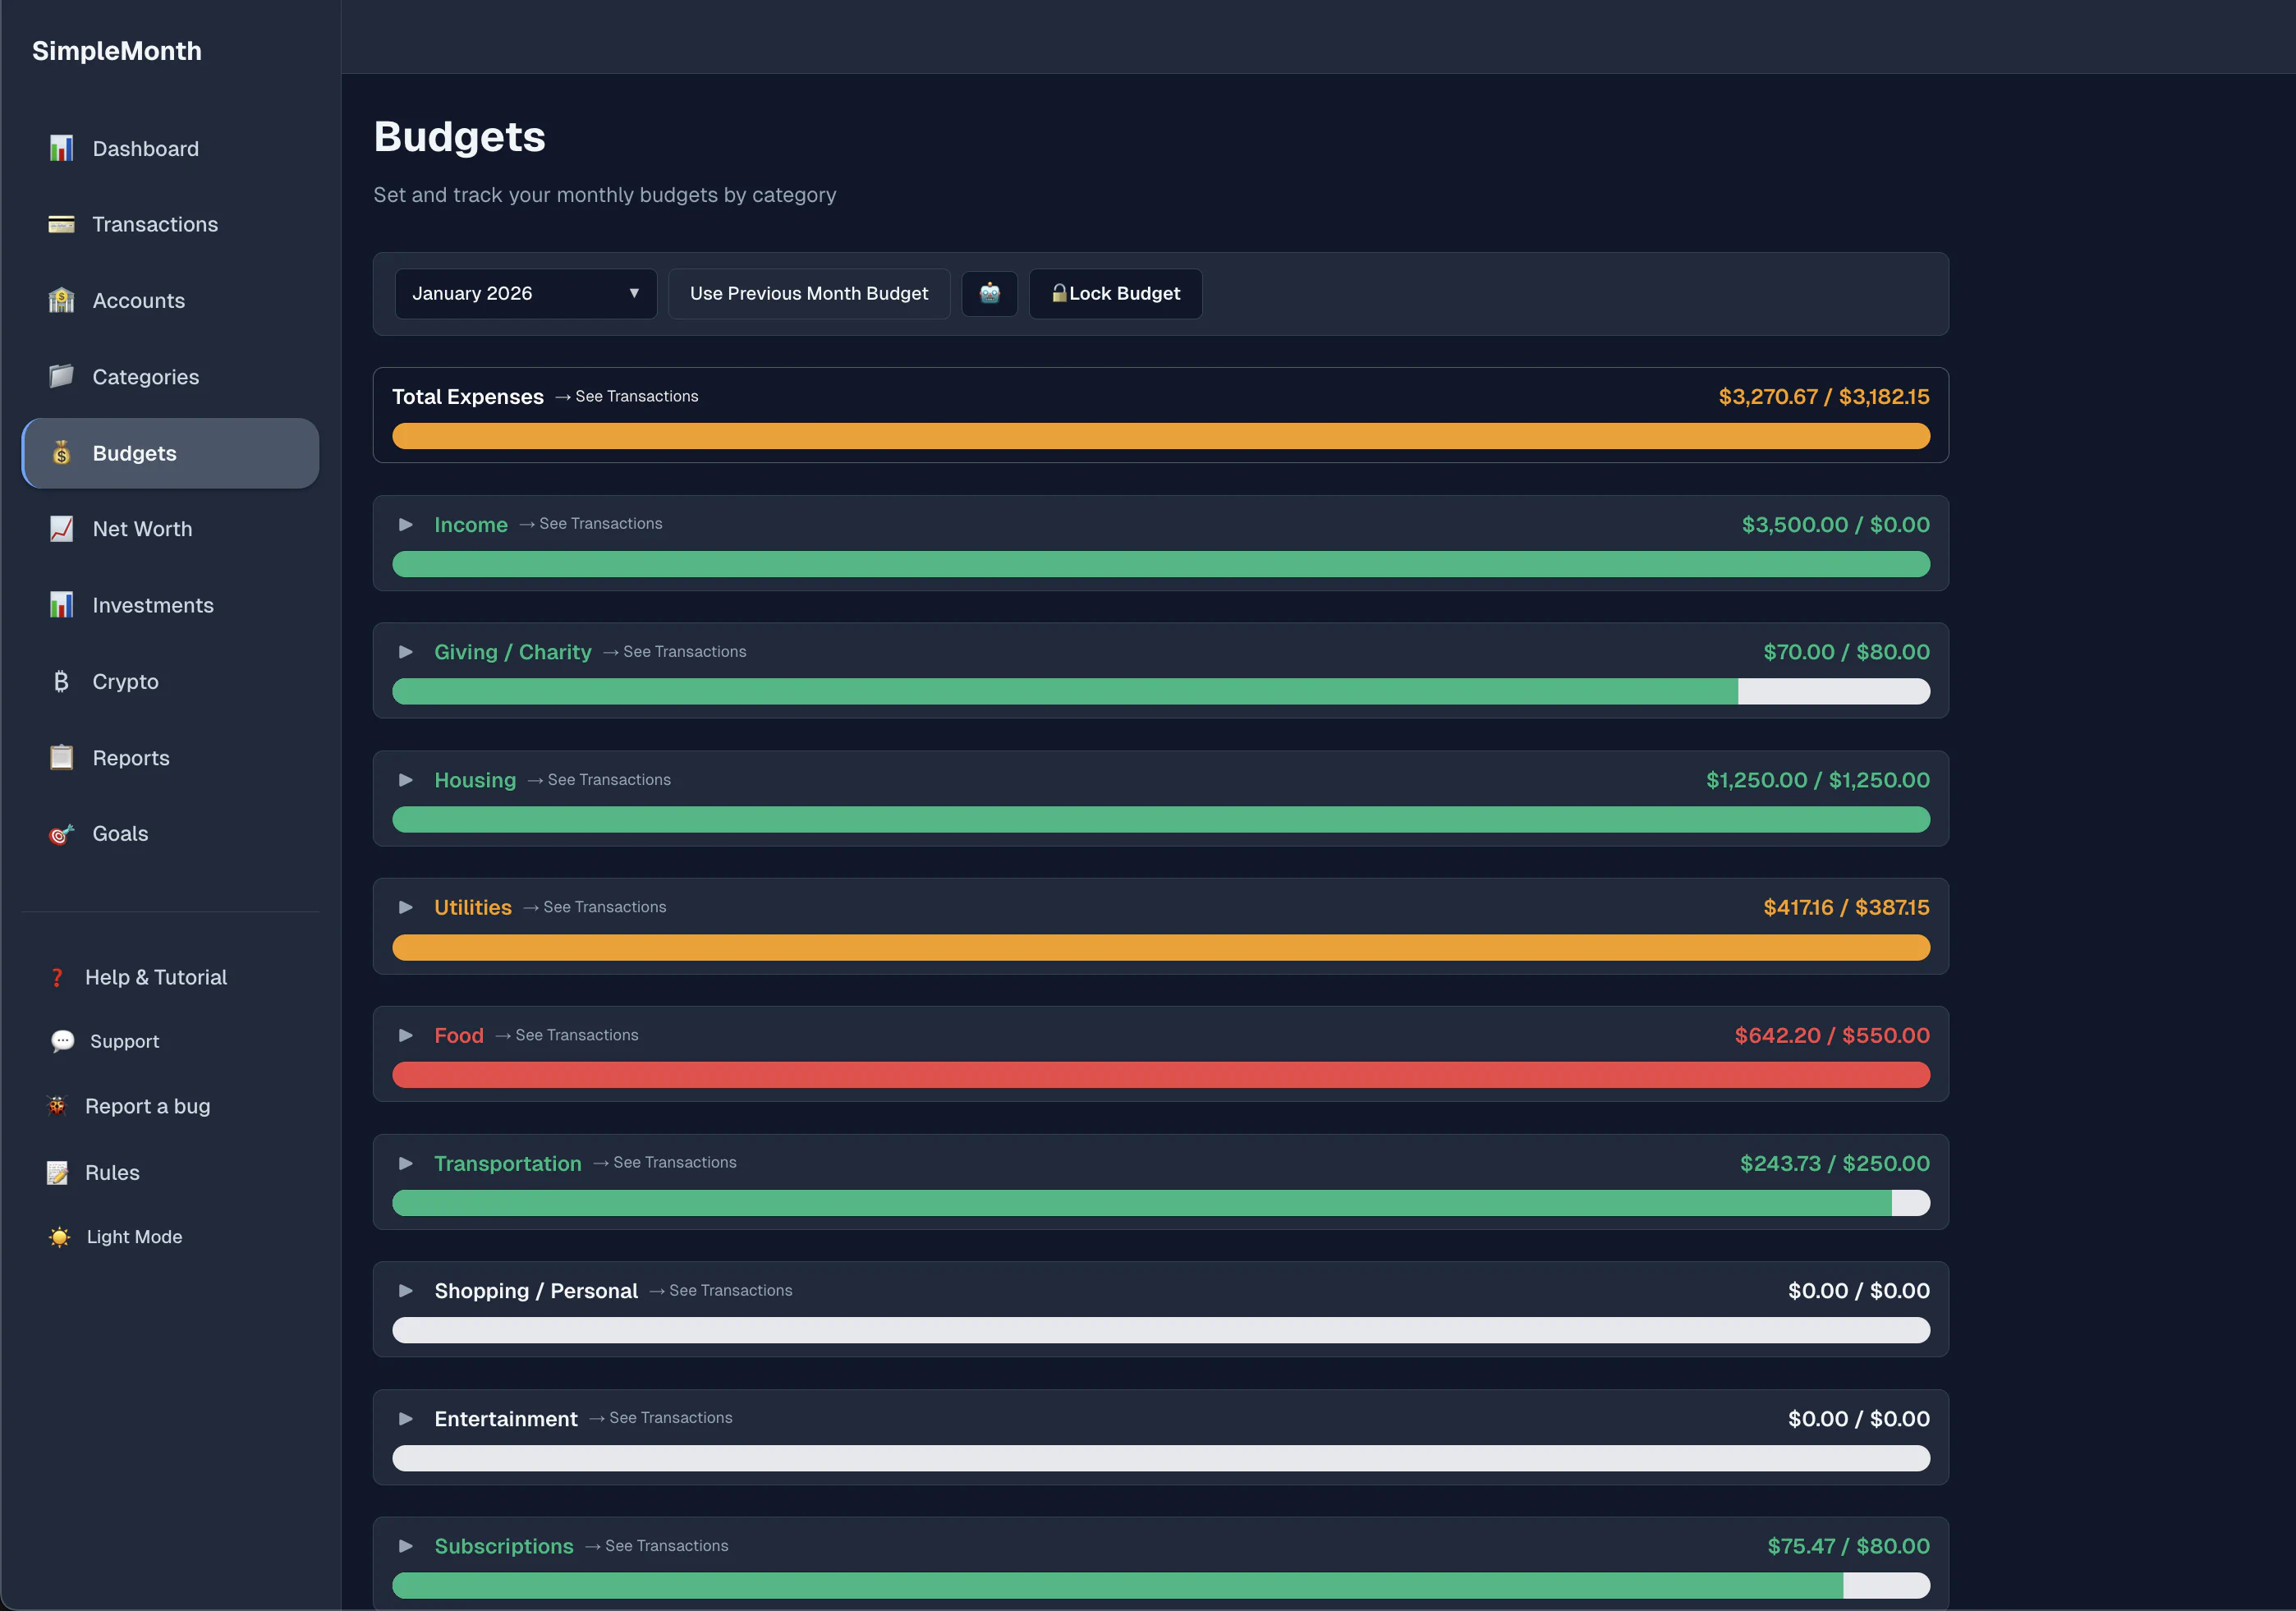Click the SimpleMonth app title

pos(117,50)
